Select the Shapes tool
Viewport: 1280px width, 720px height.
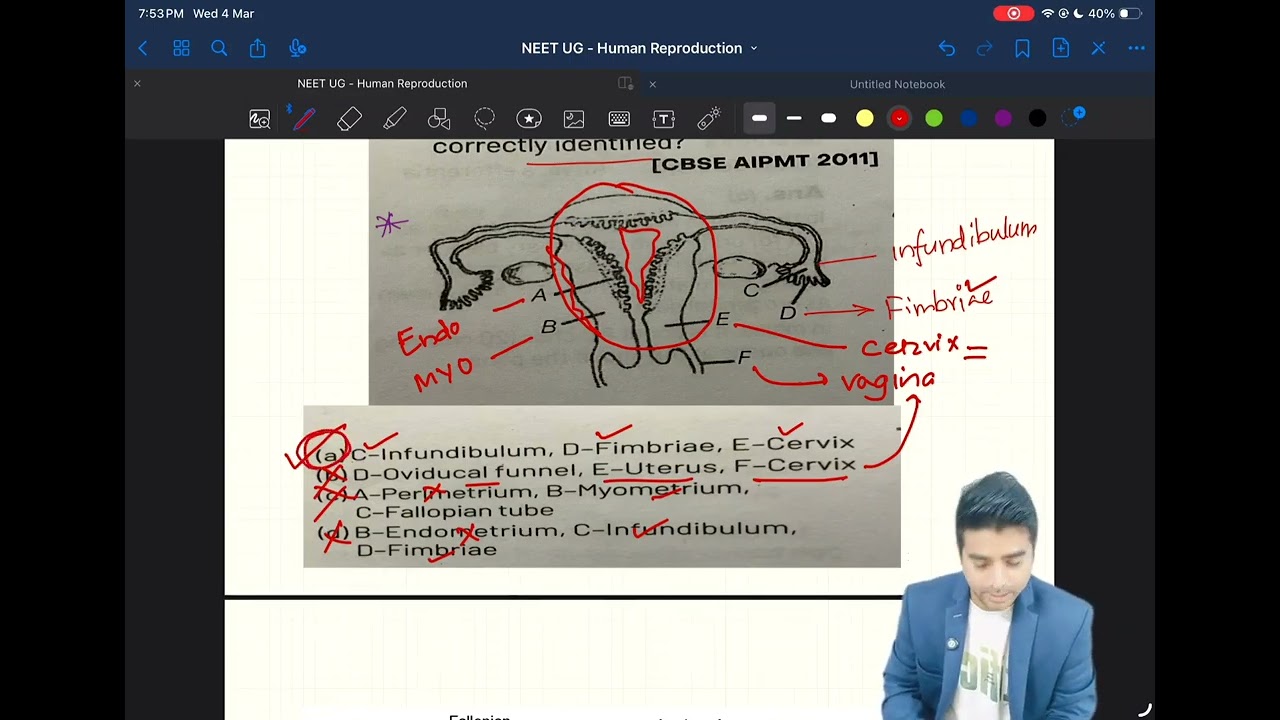pos(439,119)
